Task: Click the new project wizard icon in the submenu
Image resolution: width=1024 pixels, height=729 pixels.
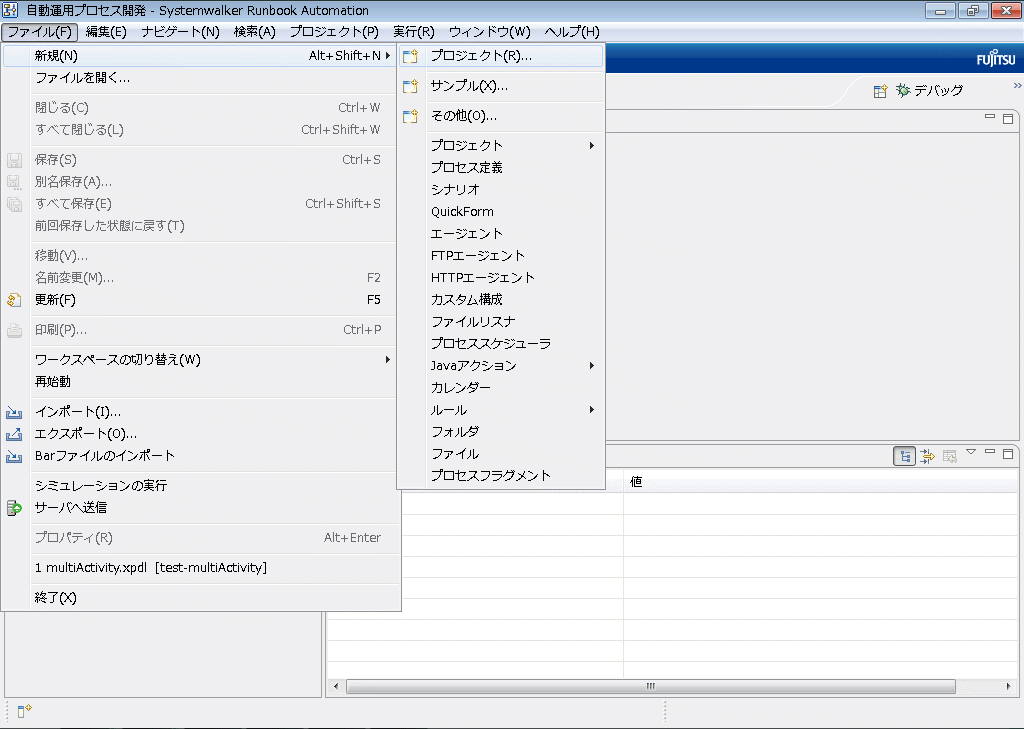Action: (410, 56)
